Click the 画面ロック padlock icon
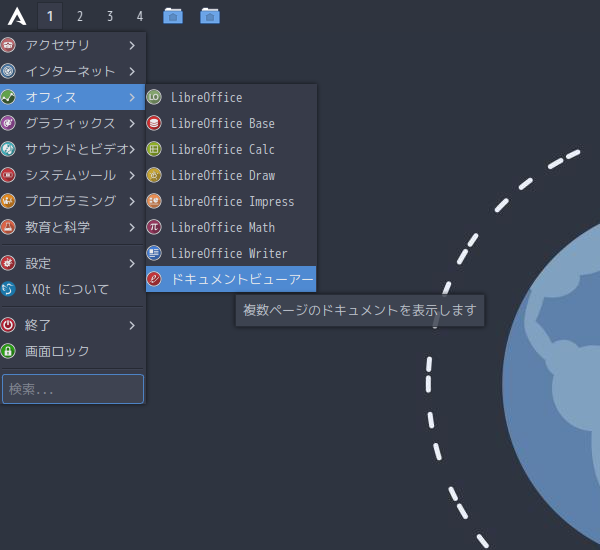 [8, 351]
